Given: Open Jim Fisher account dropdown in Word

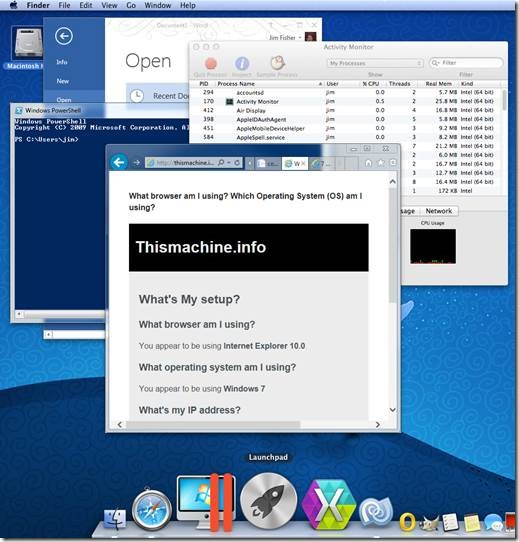Looking at the screenshot, I should coord(286,37).
